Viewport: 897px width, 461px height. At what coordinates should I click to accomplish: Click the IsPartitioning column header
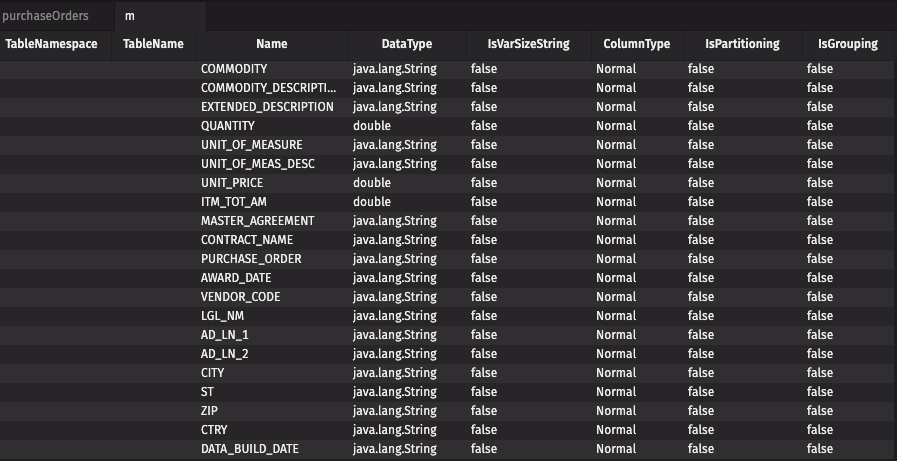(x=743, y=44)
